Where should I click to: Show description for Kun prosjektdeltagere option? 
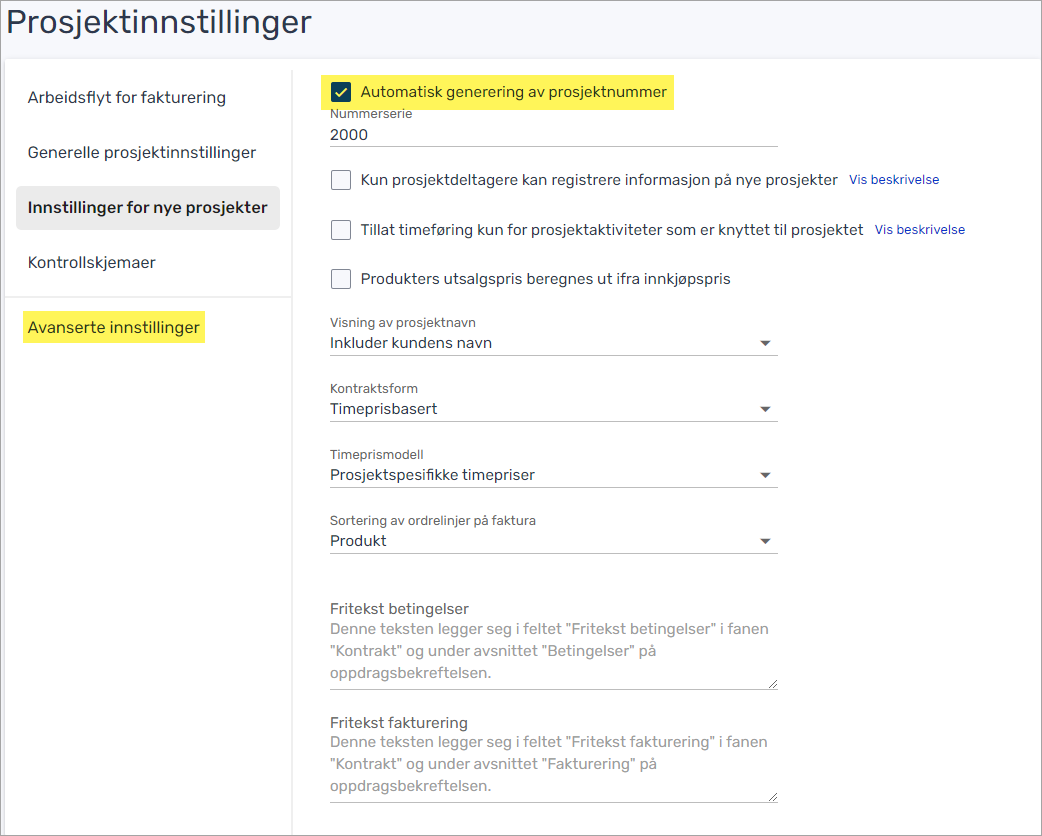894,179
